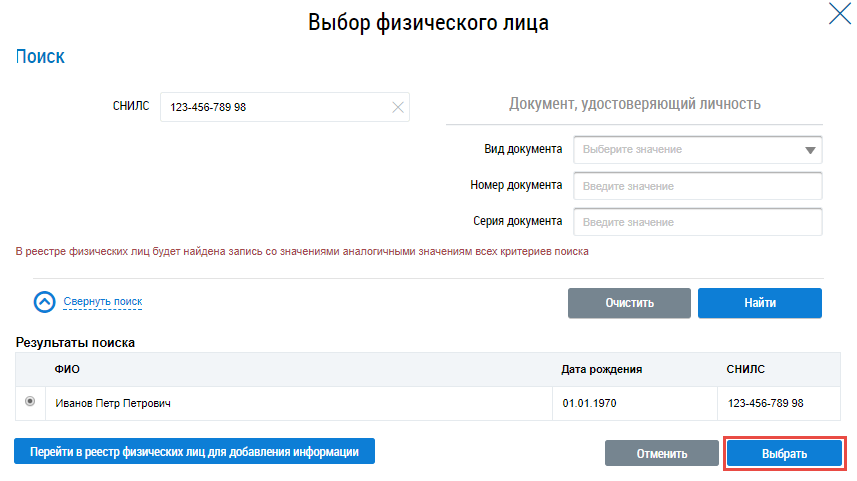Click the СНИЛС column header in results
Image resolution: width=857 pixels, height=481 pixels.
click(x=745, y=369)
